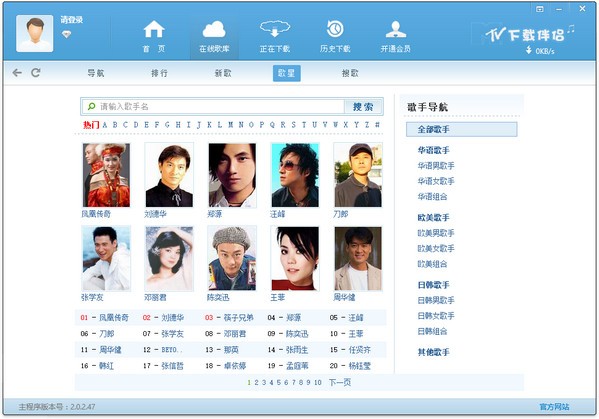The width and height of the screenshot is (599, 419).
Task: Open 正在下载 download cloud icon
Action: pyautogui.click(x=275, y=29)
